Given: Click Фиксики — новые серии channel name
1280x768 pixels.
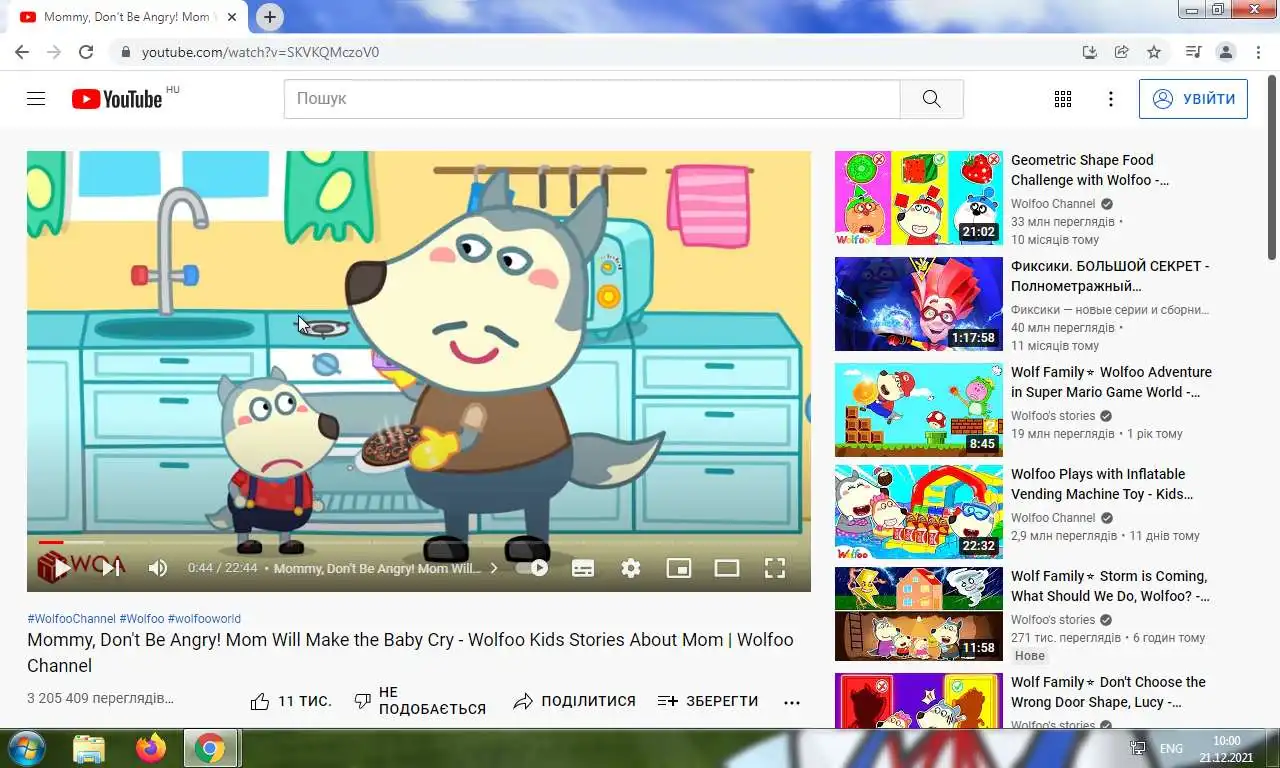Looking at the screenshot, I should (x=1110, y=310).
